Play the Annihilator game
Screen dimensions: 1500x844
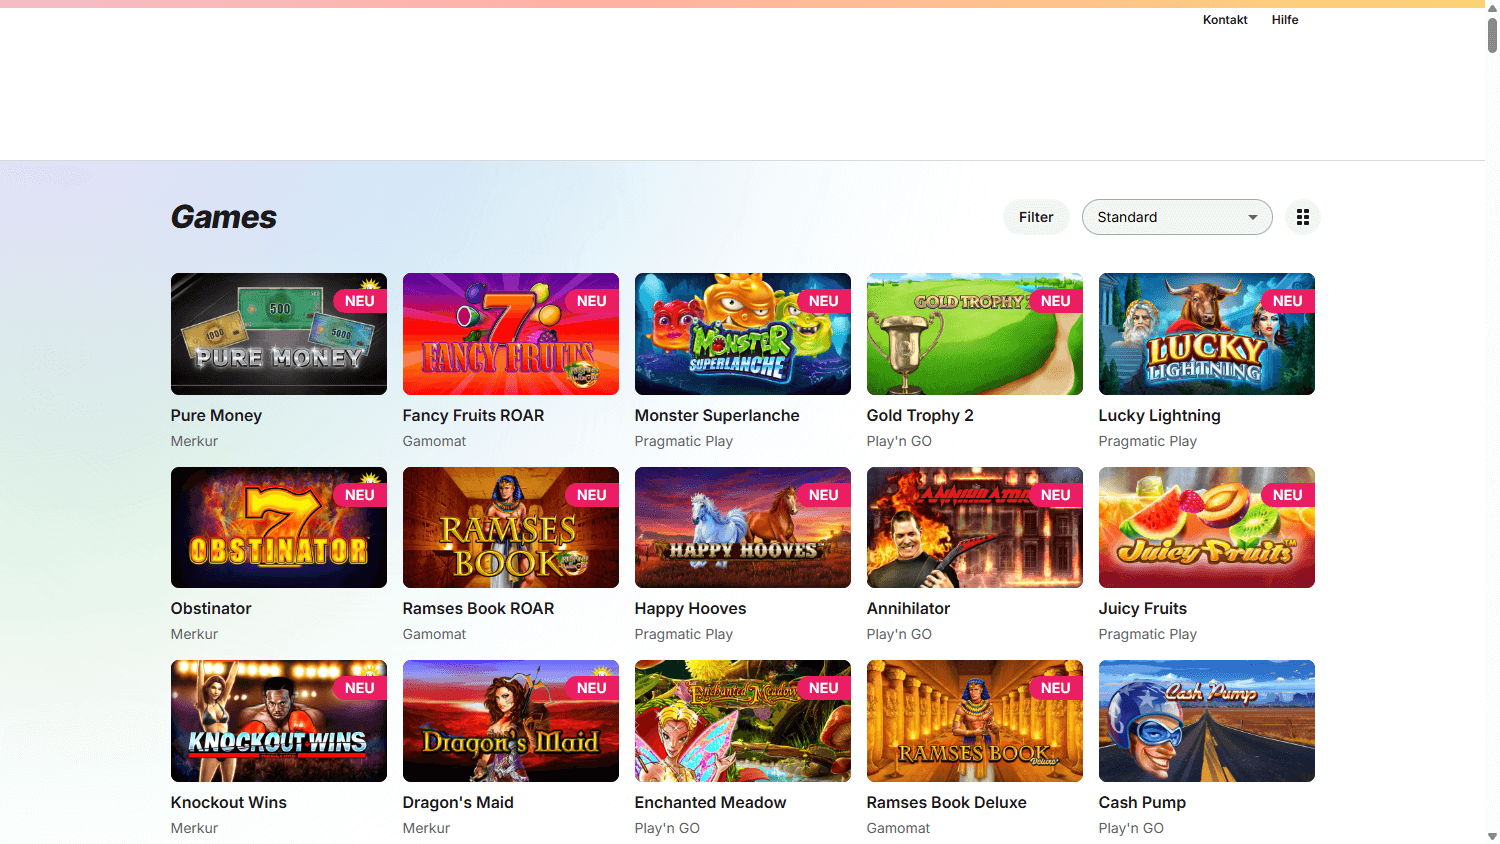point(974,527)
